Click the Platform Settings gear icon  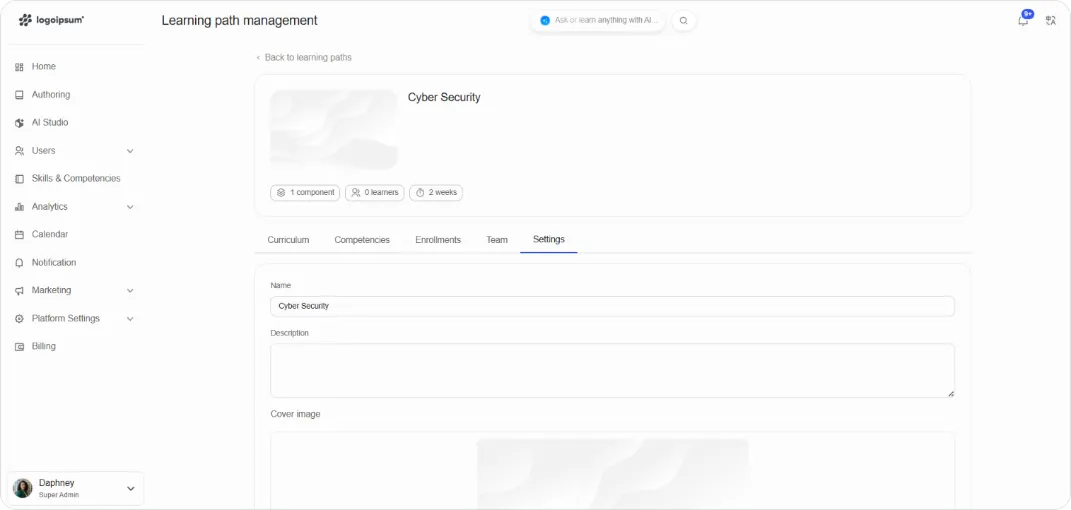(x=19, y=319)
